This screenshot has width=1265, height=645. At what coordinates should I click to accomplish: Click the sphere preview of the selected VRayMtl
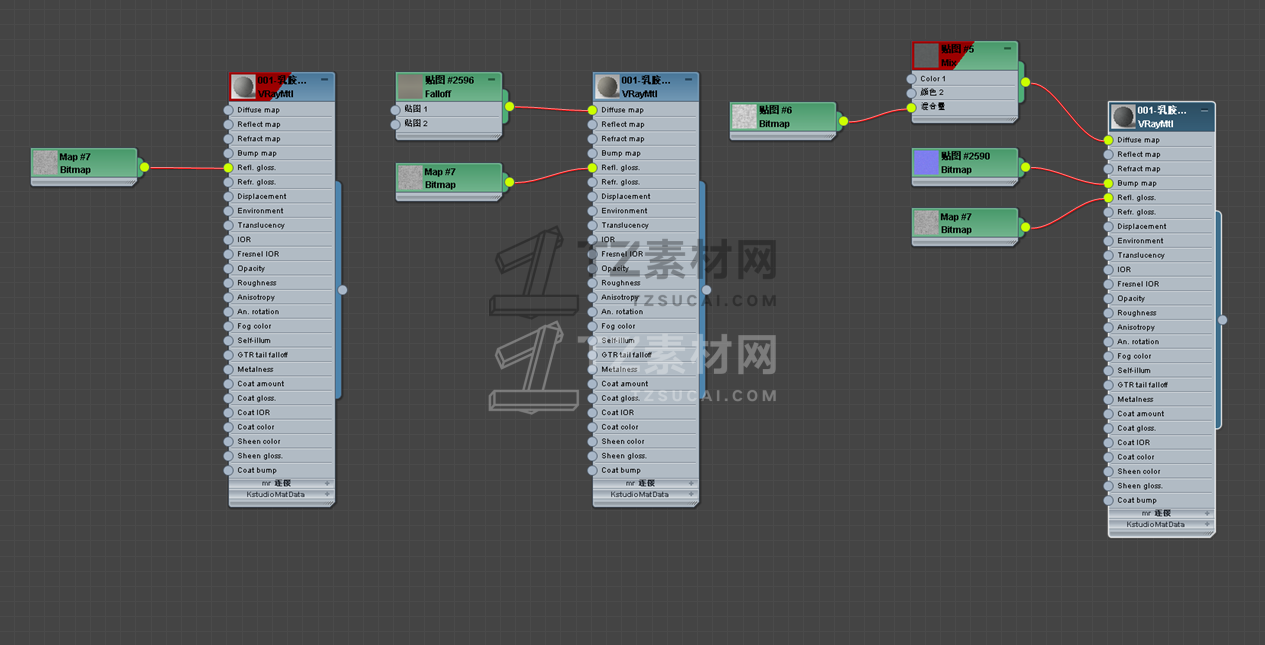click(1123, 117)
